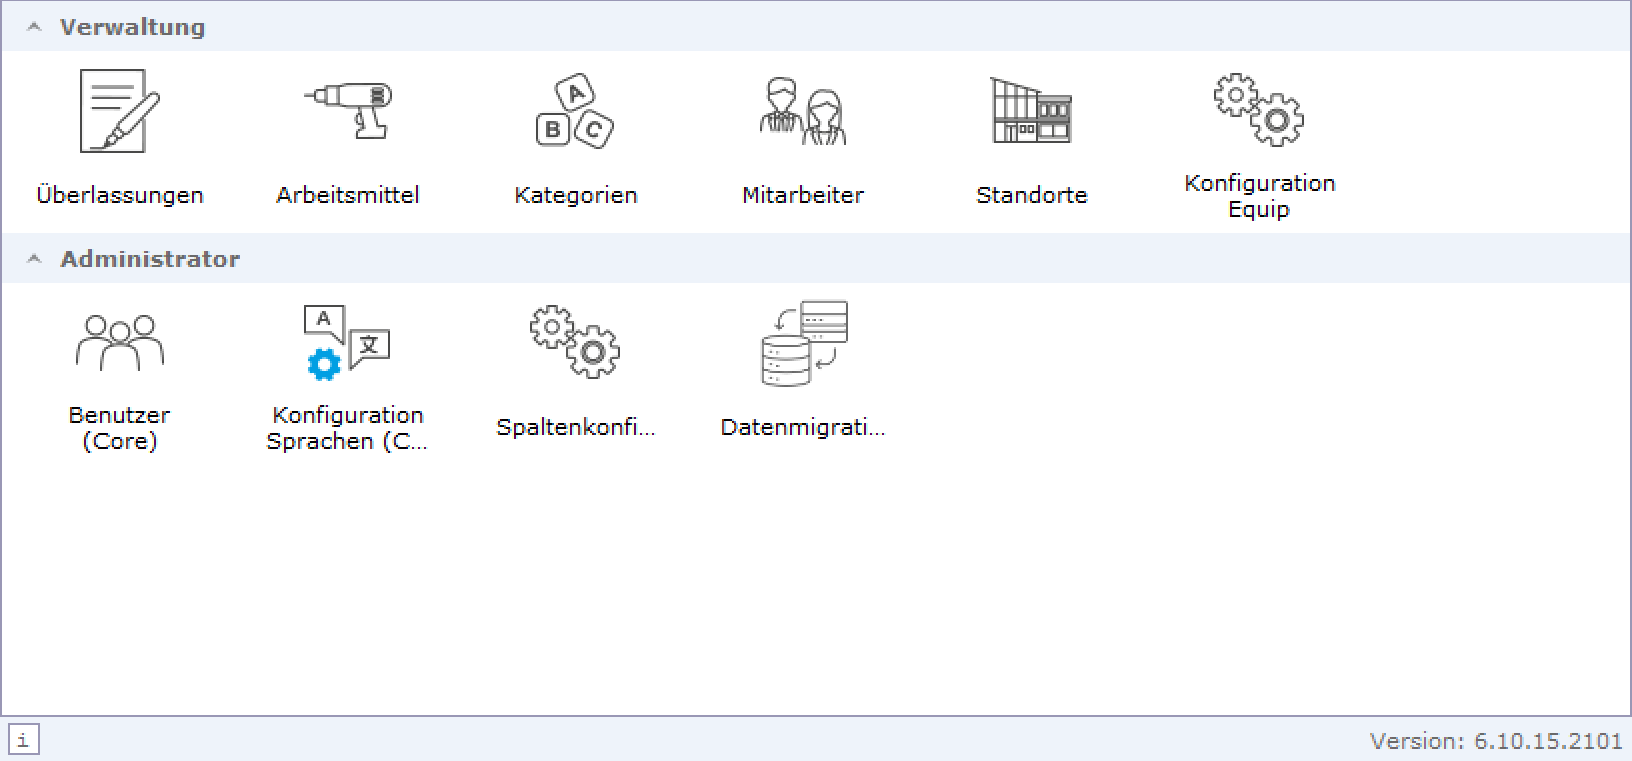Click the Überlassungen label
This screenshot has height=761, width=1632.
pos(120,195)
